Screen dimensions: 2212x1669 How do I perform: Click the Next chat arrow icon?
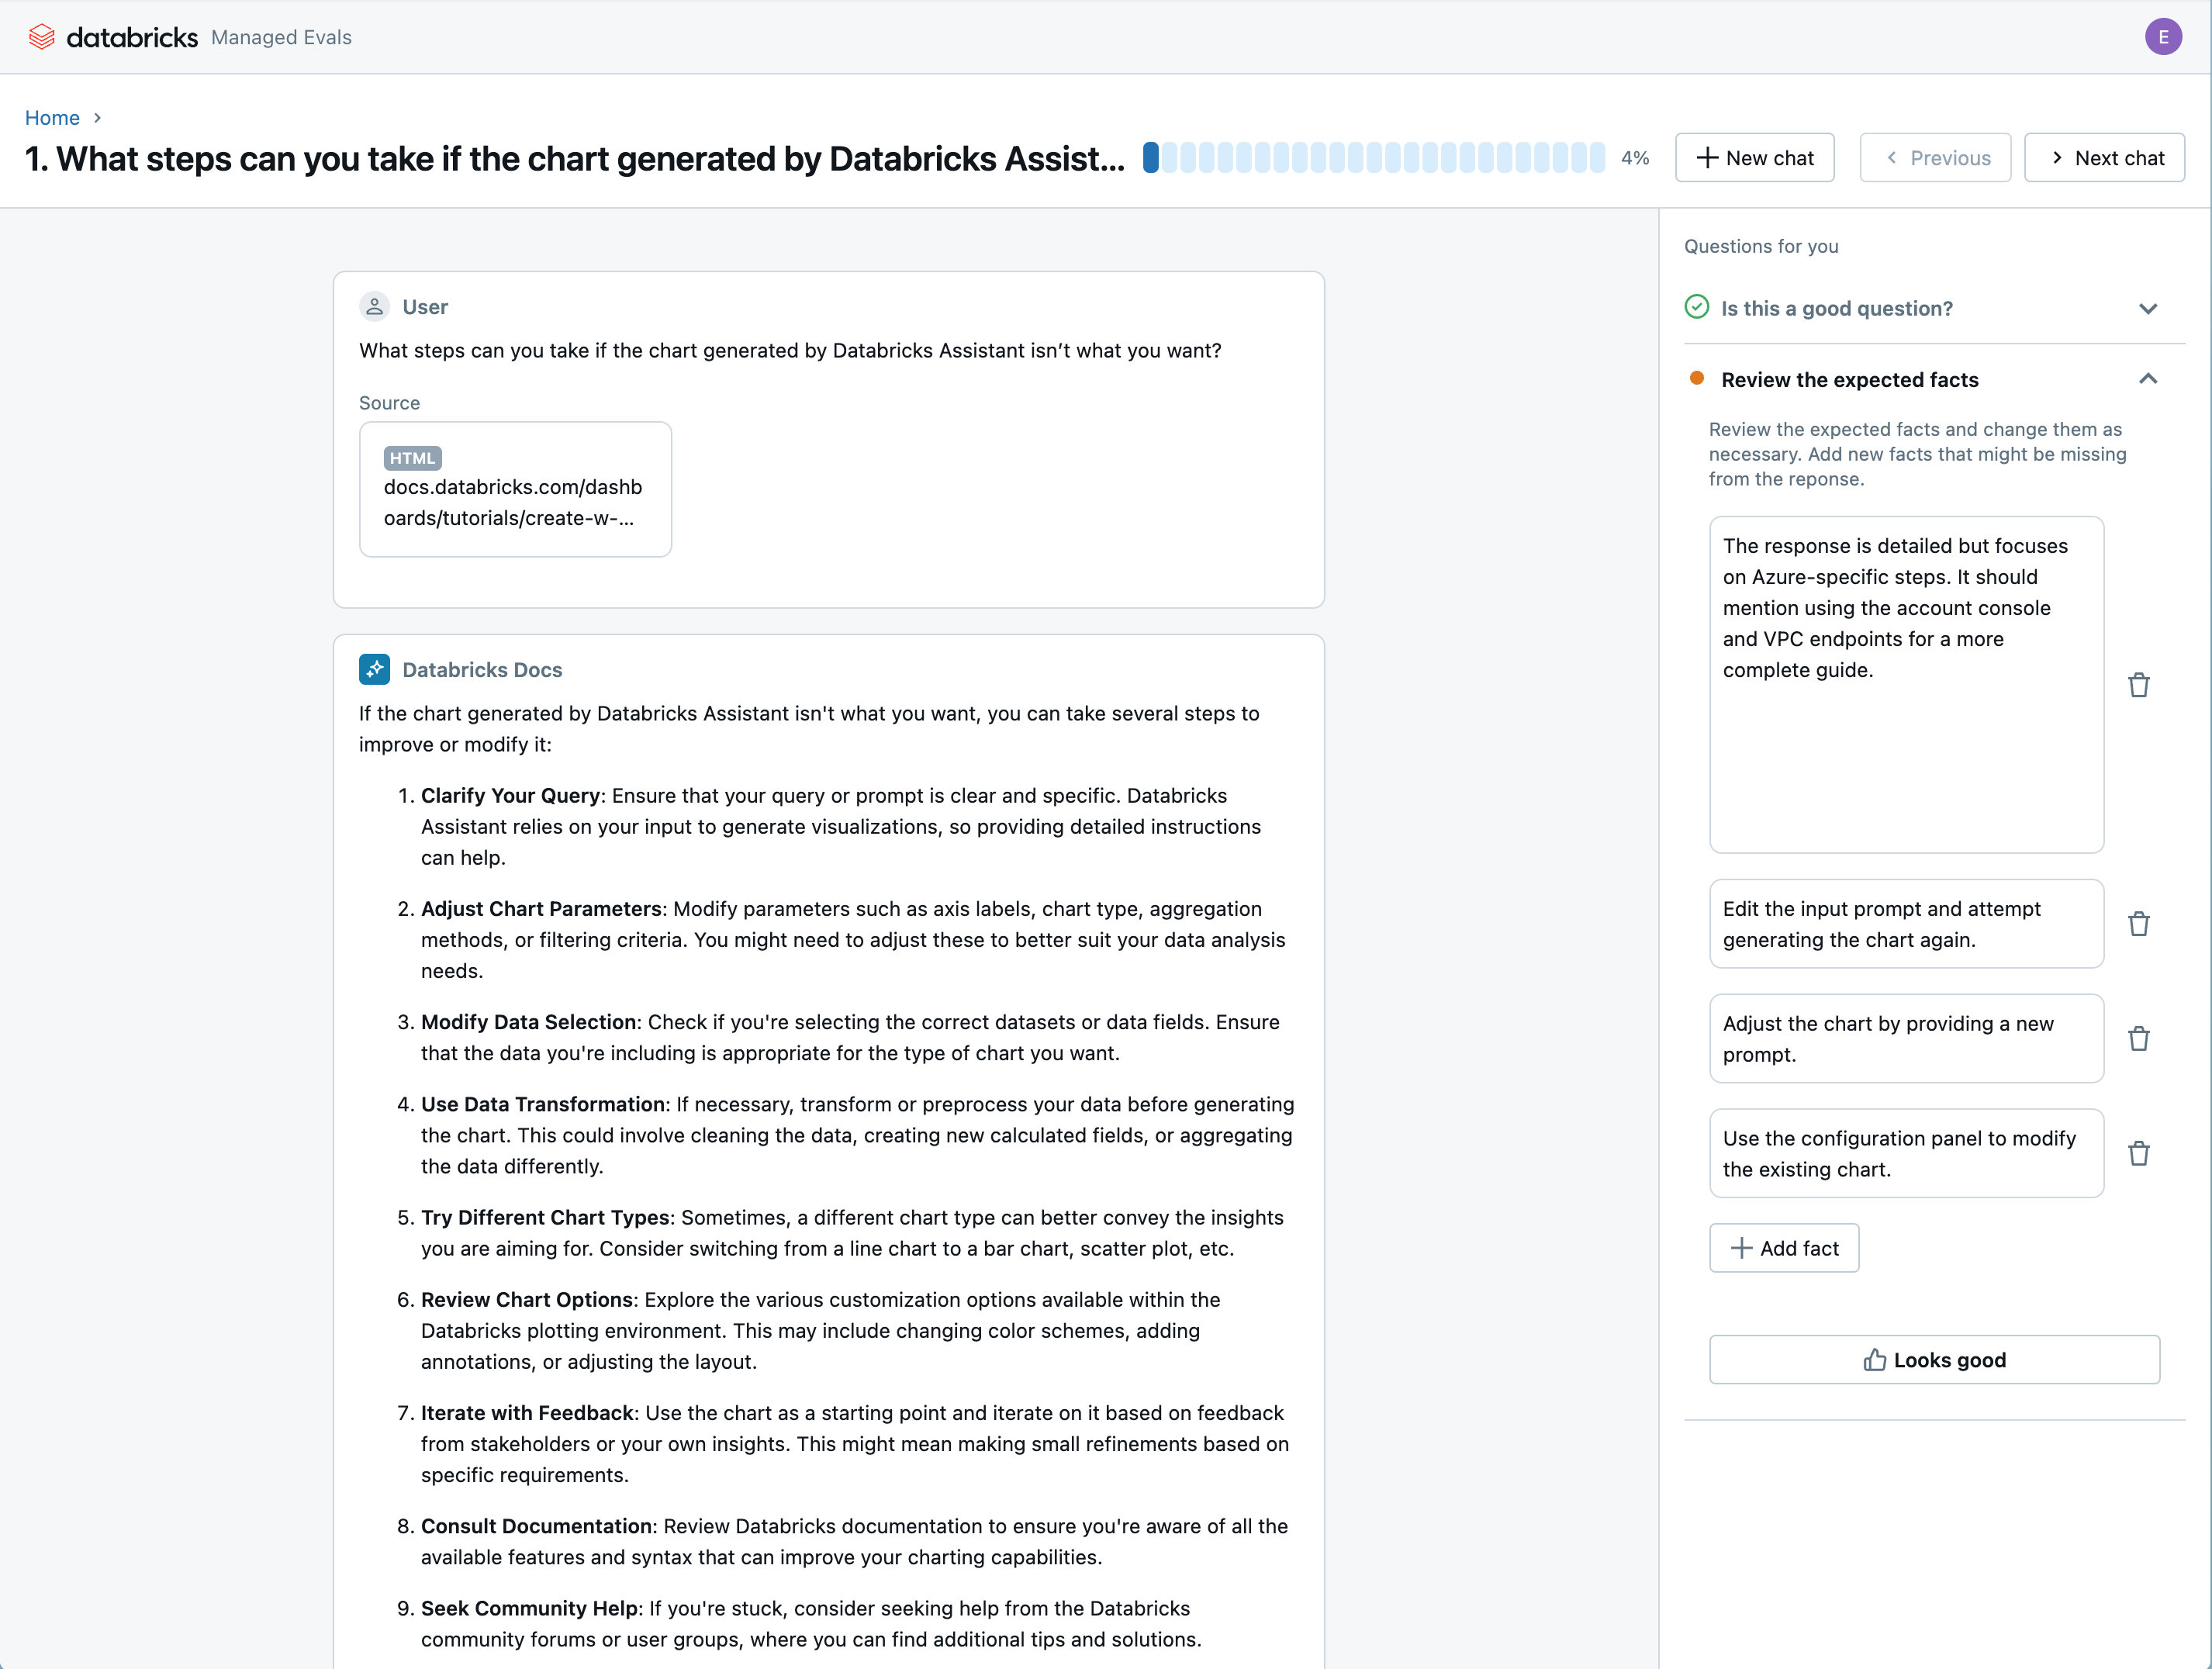tap(2055, 157)
